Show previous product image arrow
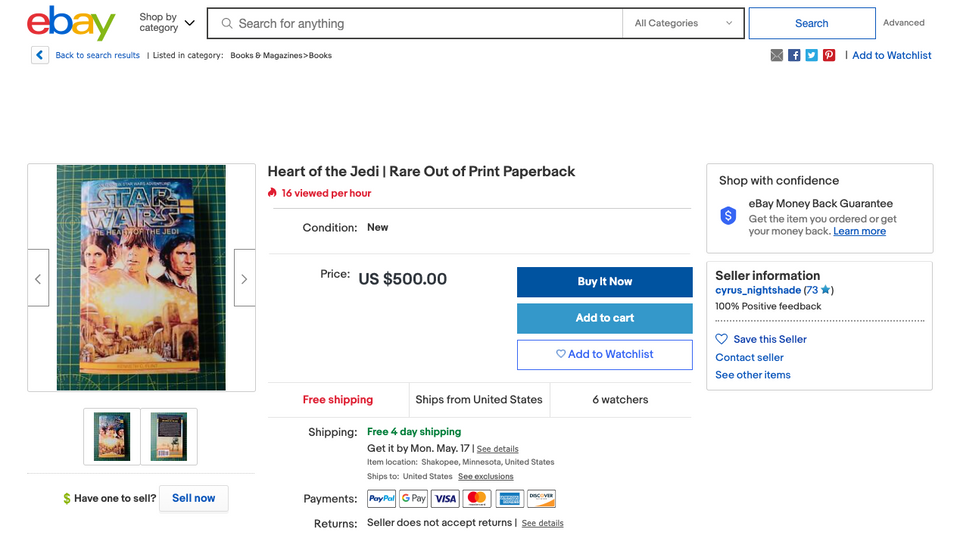960x544 pixels. [x=38, y=278]
